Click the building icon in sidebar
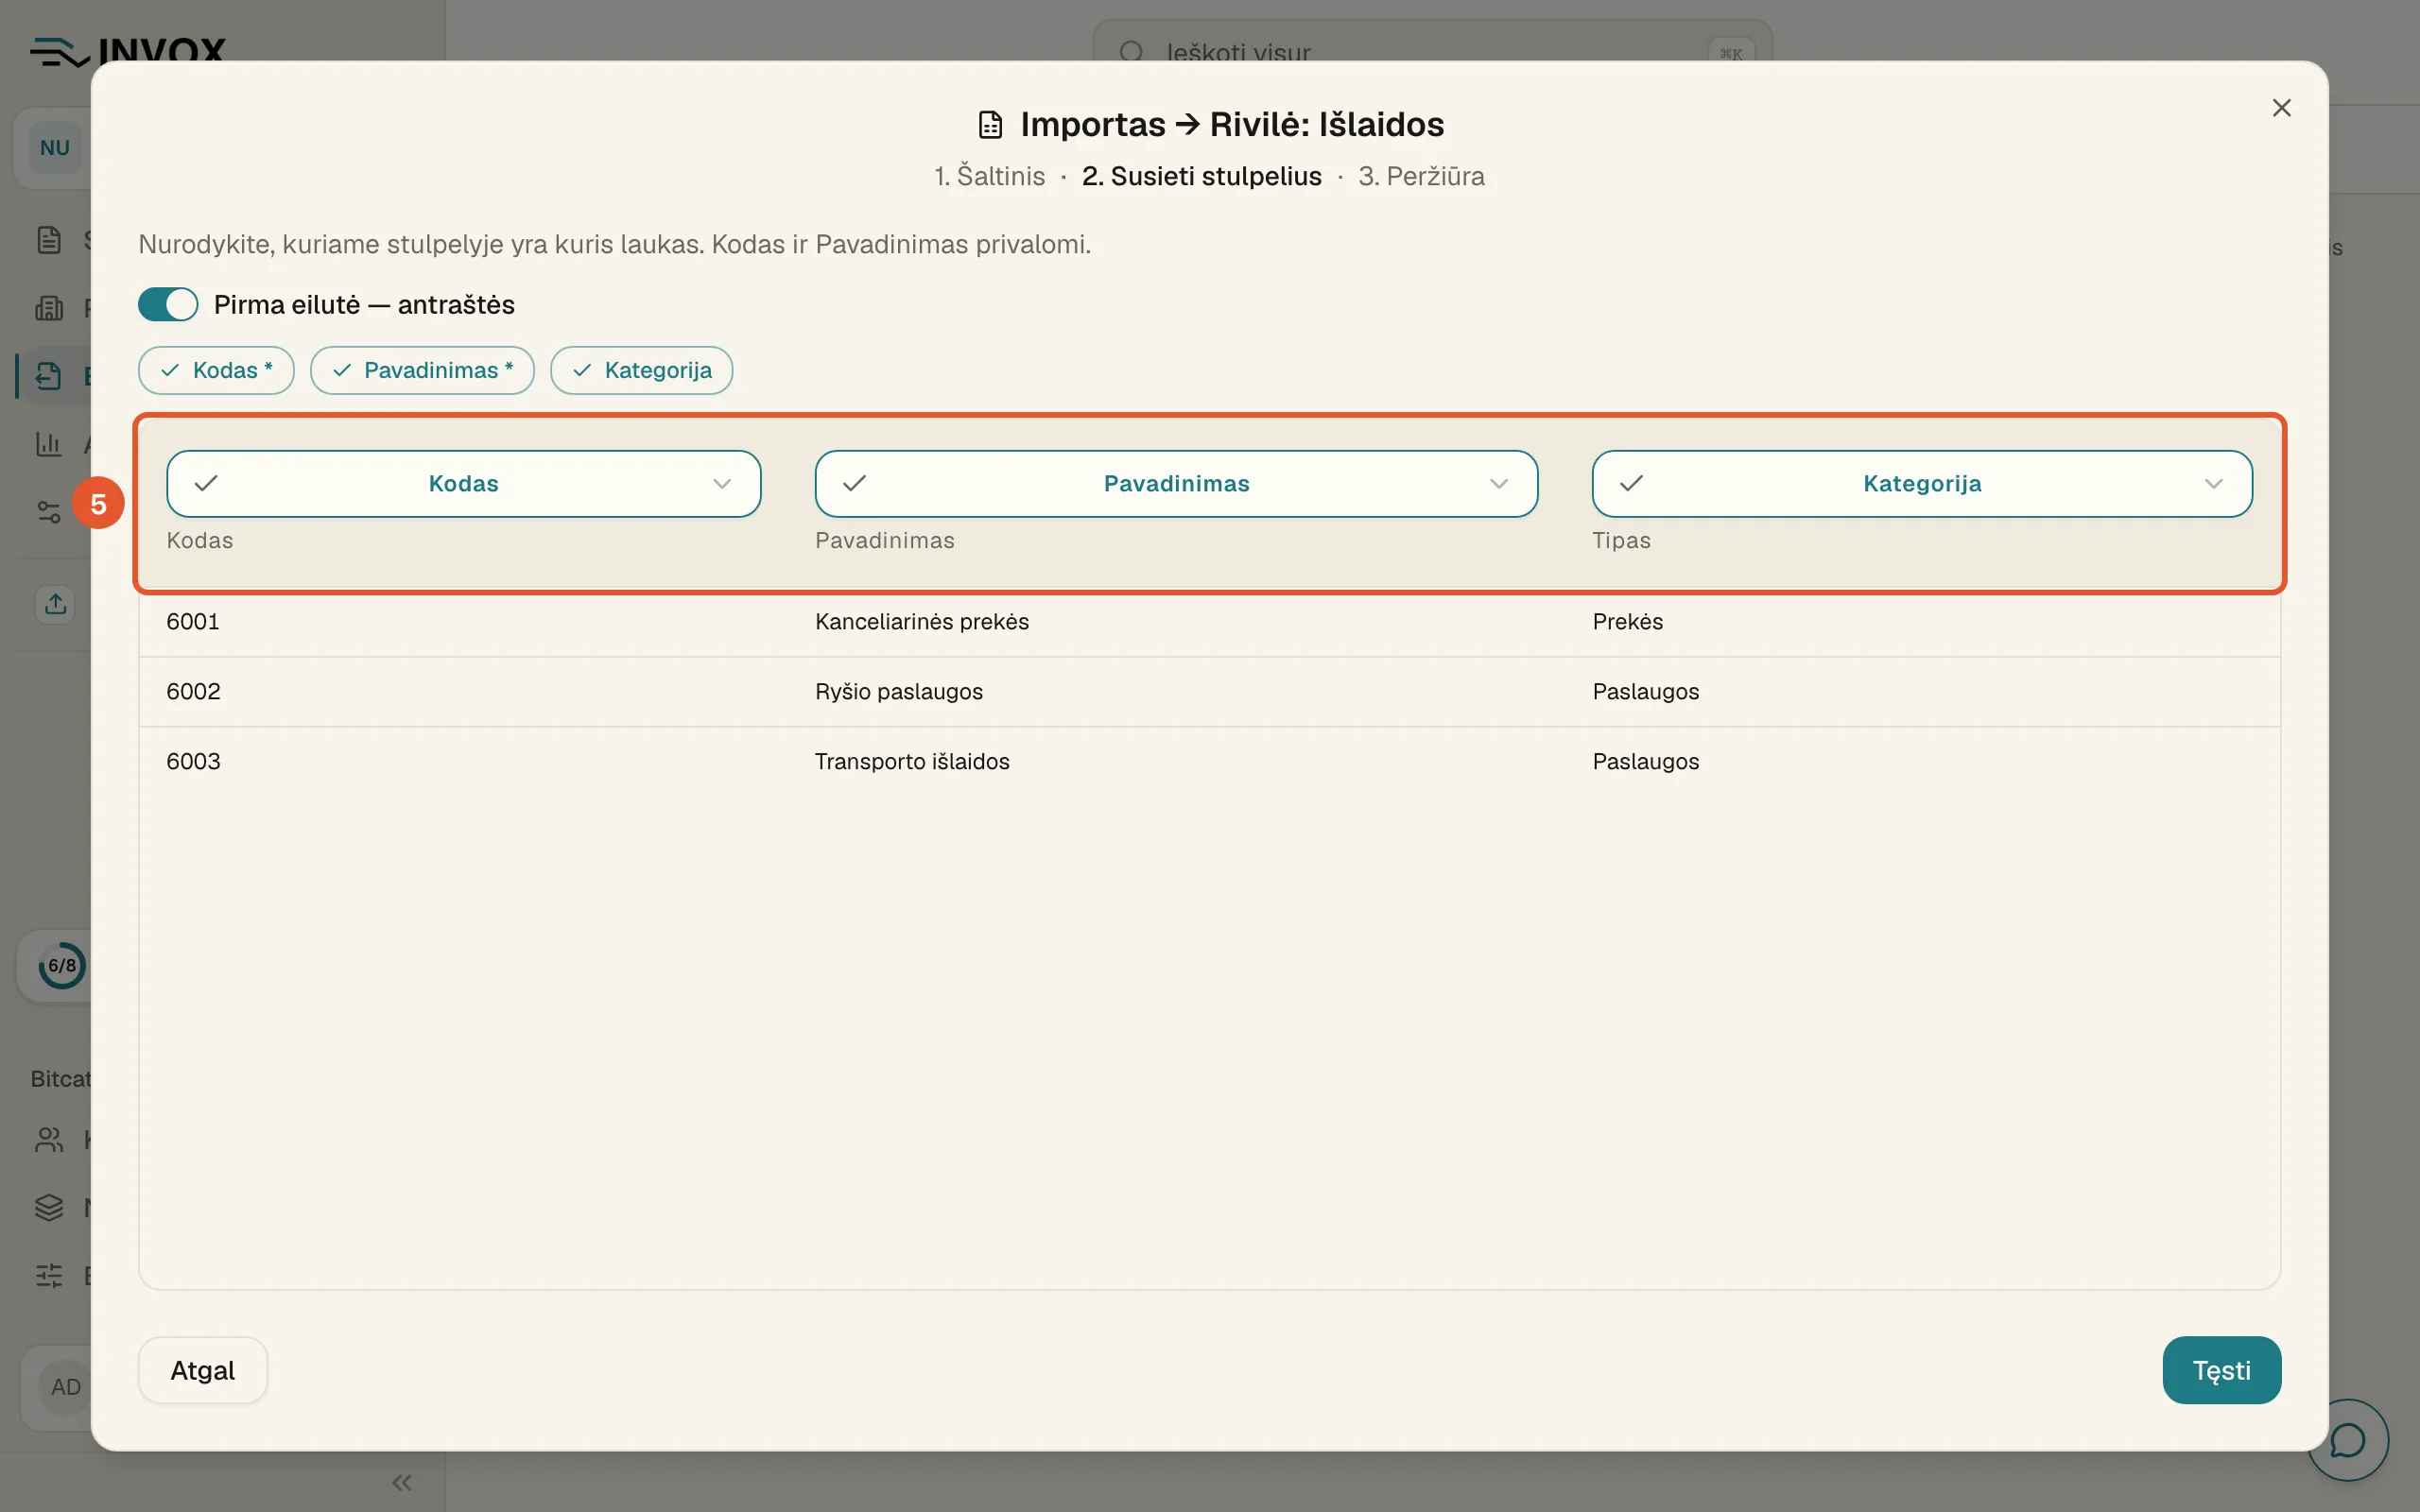Image resolution: width=2420 pixels, height=1512 pixels. (49, 308)
